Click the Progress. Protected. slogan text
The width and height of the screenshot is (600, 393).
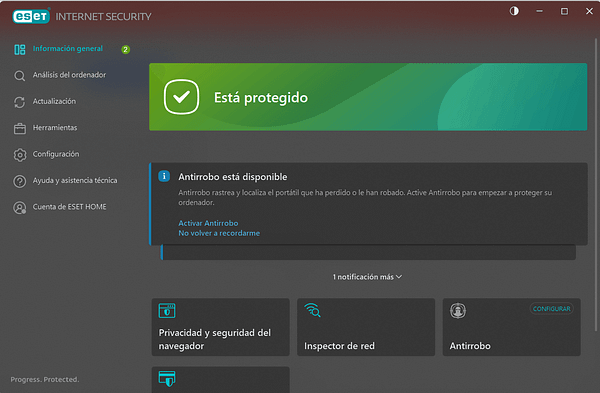click(45, 379)
